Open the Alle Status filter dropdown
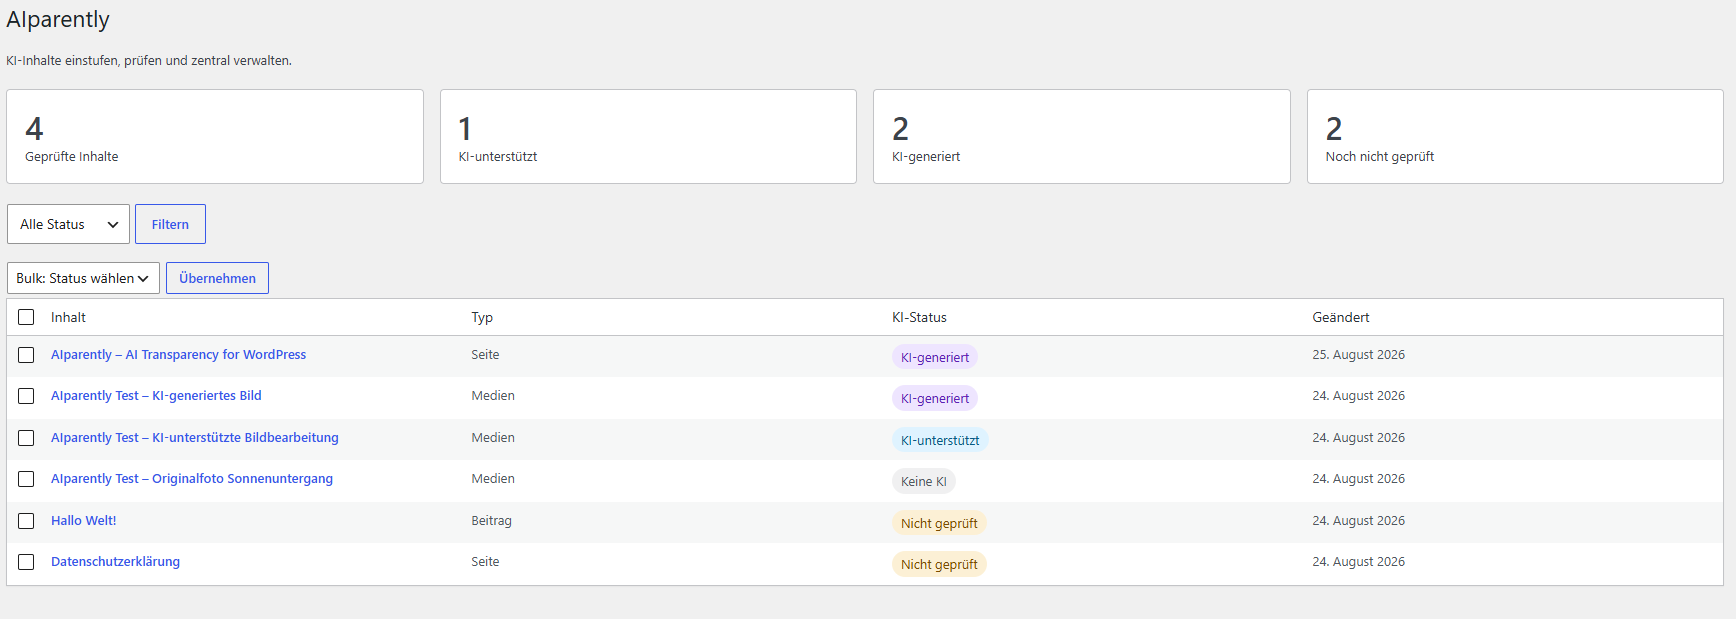 [68, 224]
